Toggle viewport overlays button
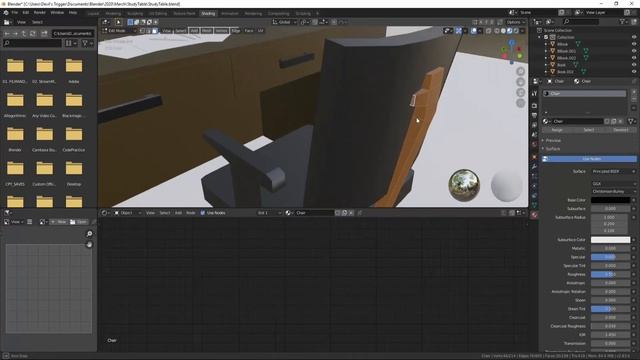The width and height of the screenshot is (640, 360). 473,31
